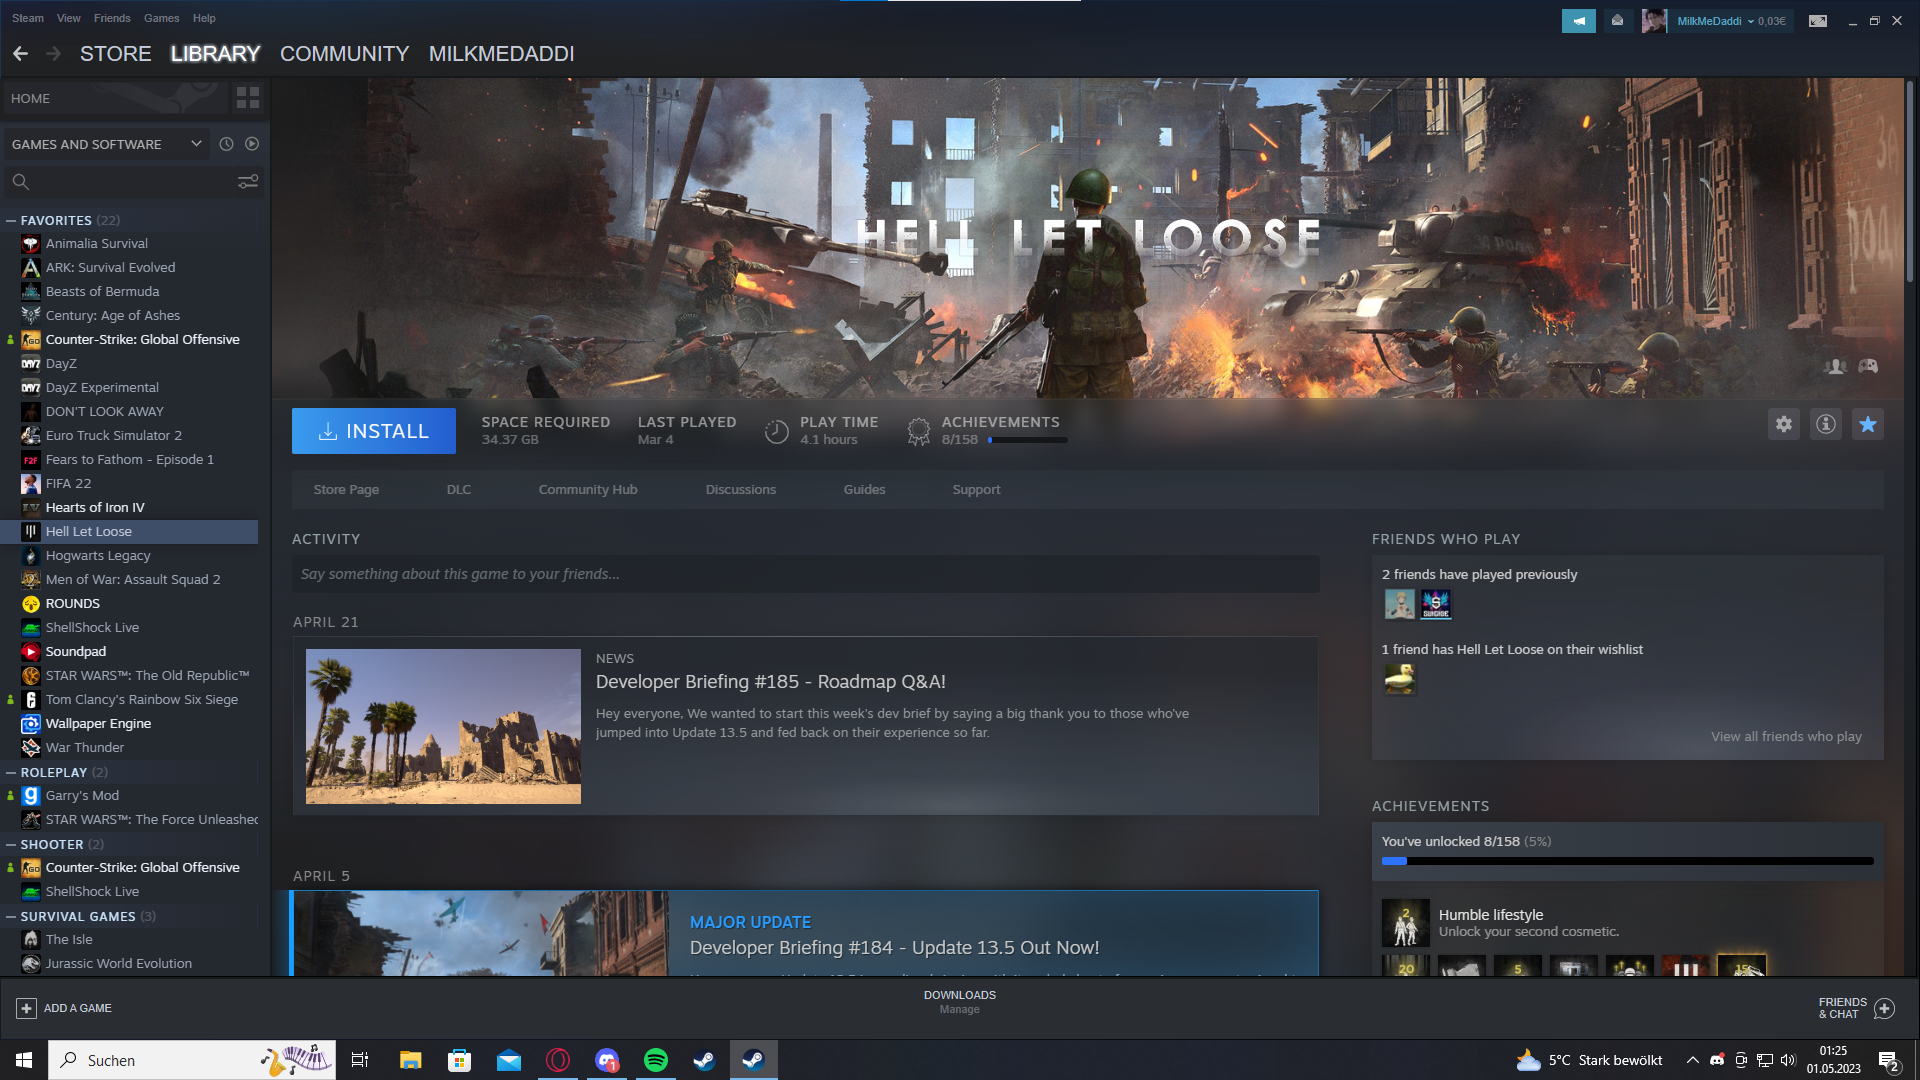Open the Community Hub link
1920x1080 pixels.
(x=588, y=489)
